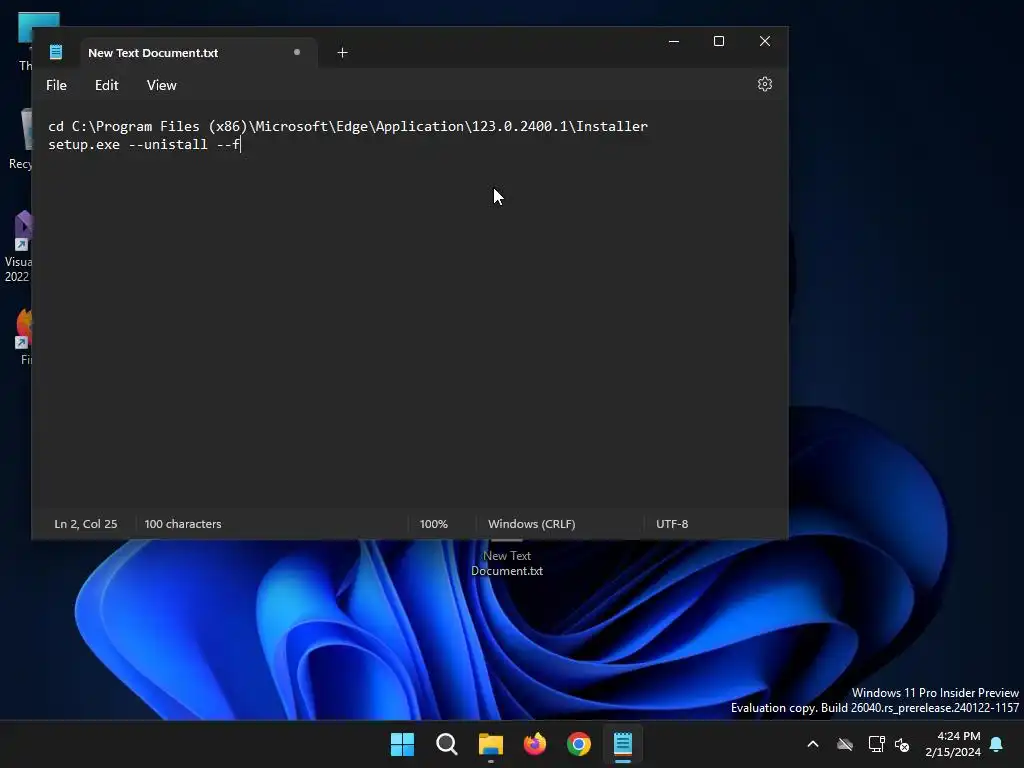Minimize the Notepad window
The image size is (1024, 768).
[674, 41]
